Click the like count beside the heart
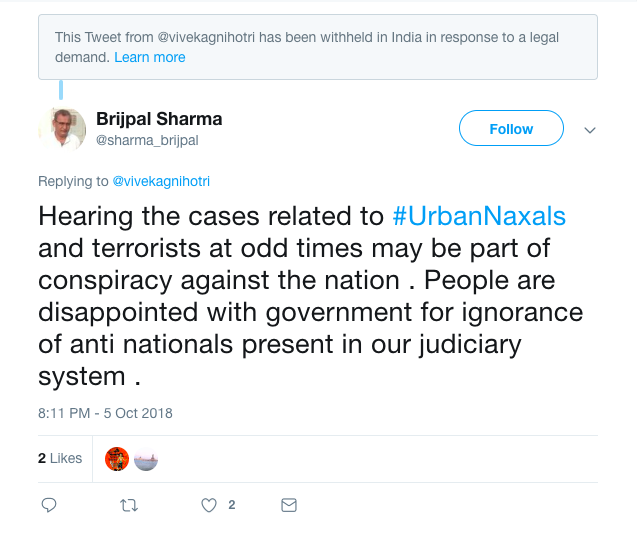 point(232,505)
